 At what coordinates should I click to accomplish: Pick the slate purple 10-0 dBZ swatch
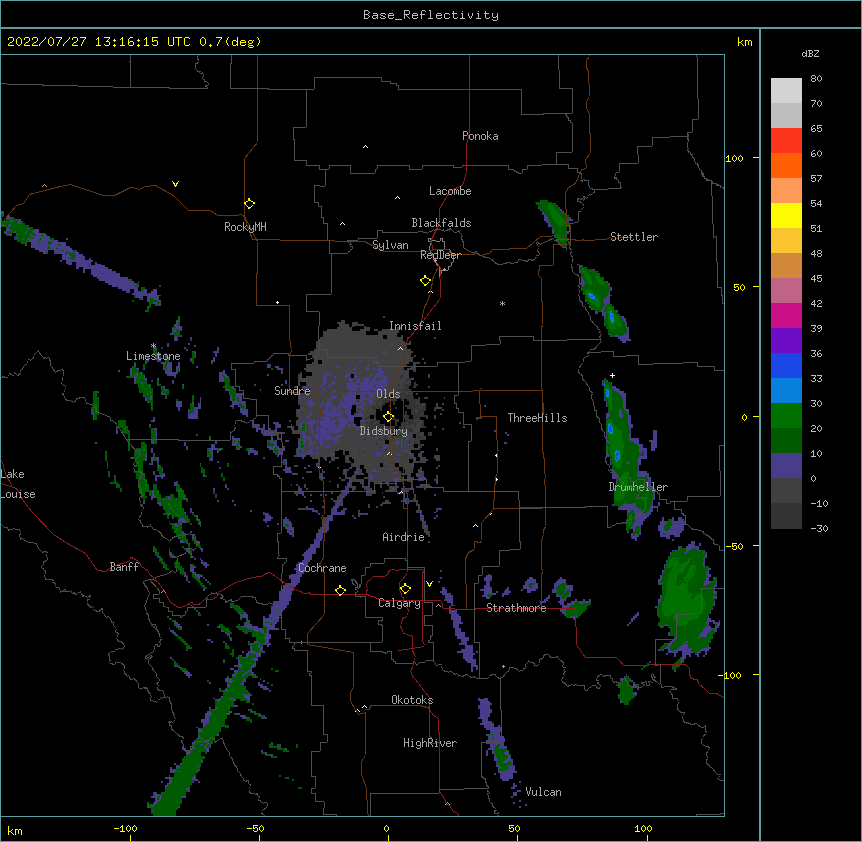[786, 466]
